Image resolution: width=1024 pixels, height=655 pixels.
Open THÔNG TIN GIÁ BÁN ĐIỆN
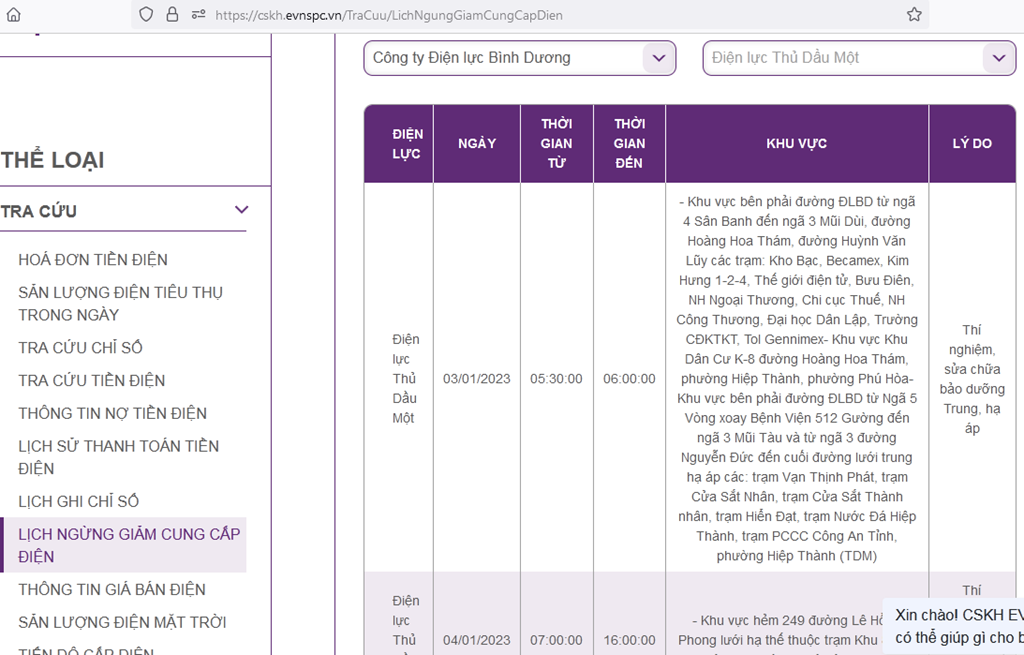pos(112,590)
